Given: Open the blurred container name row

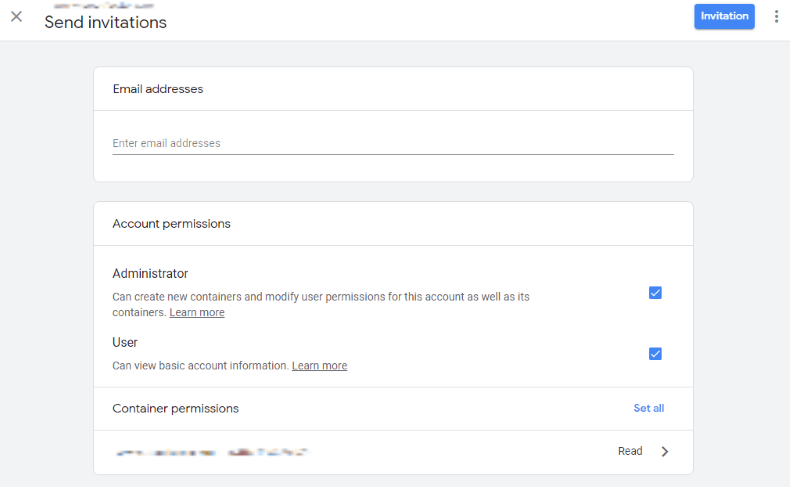Looking at the screenshot, I should (x=212, y=453).
